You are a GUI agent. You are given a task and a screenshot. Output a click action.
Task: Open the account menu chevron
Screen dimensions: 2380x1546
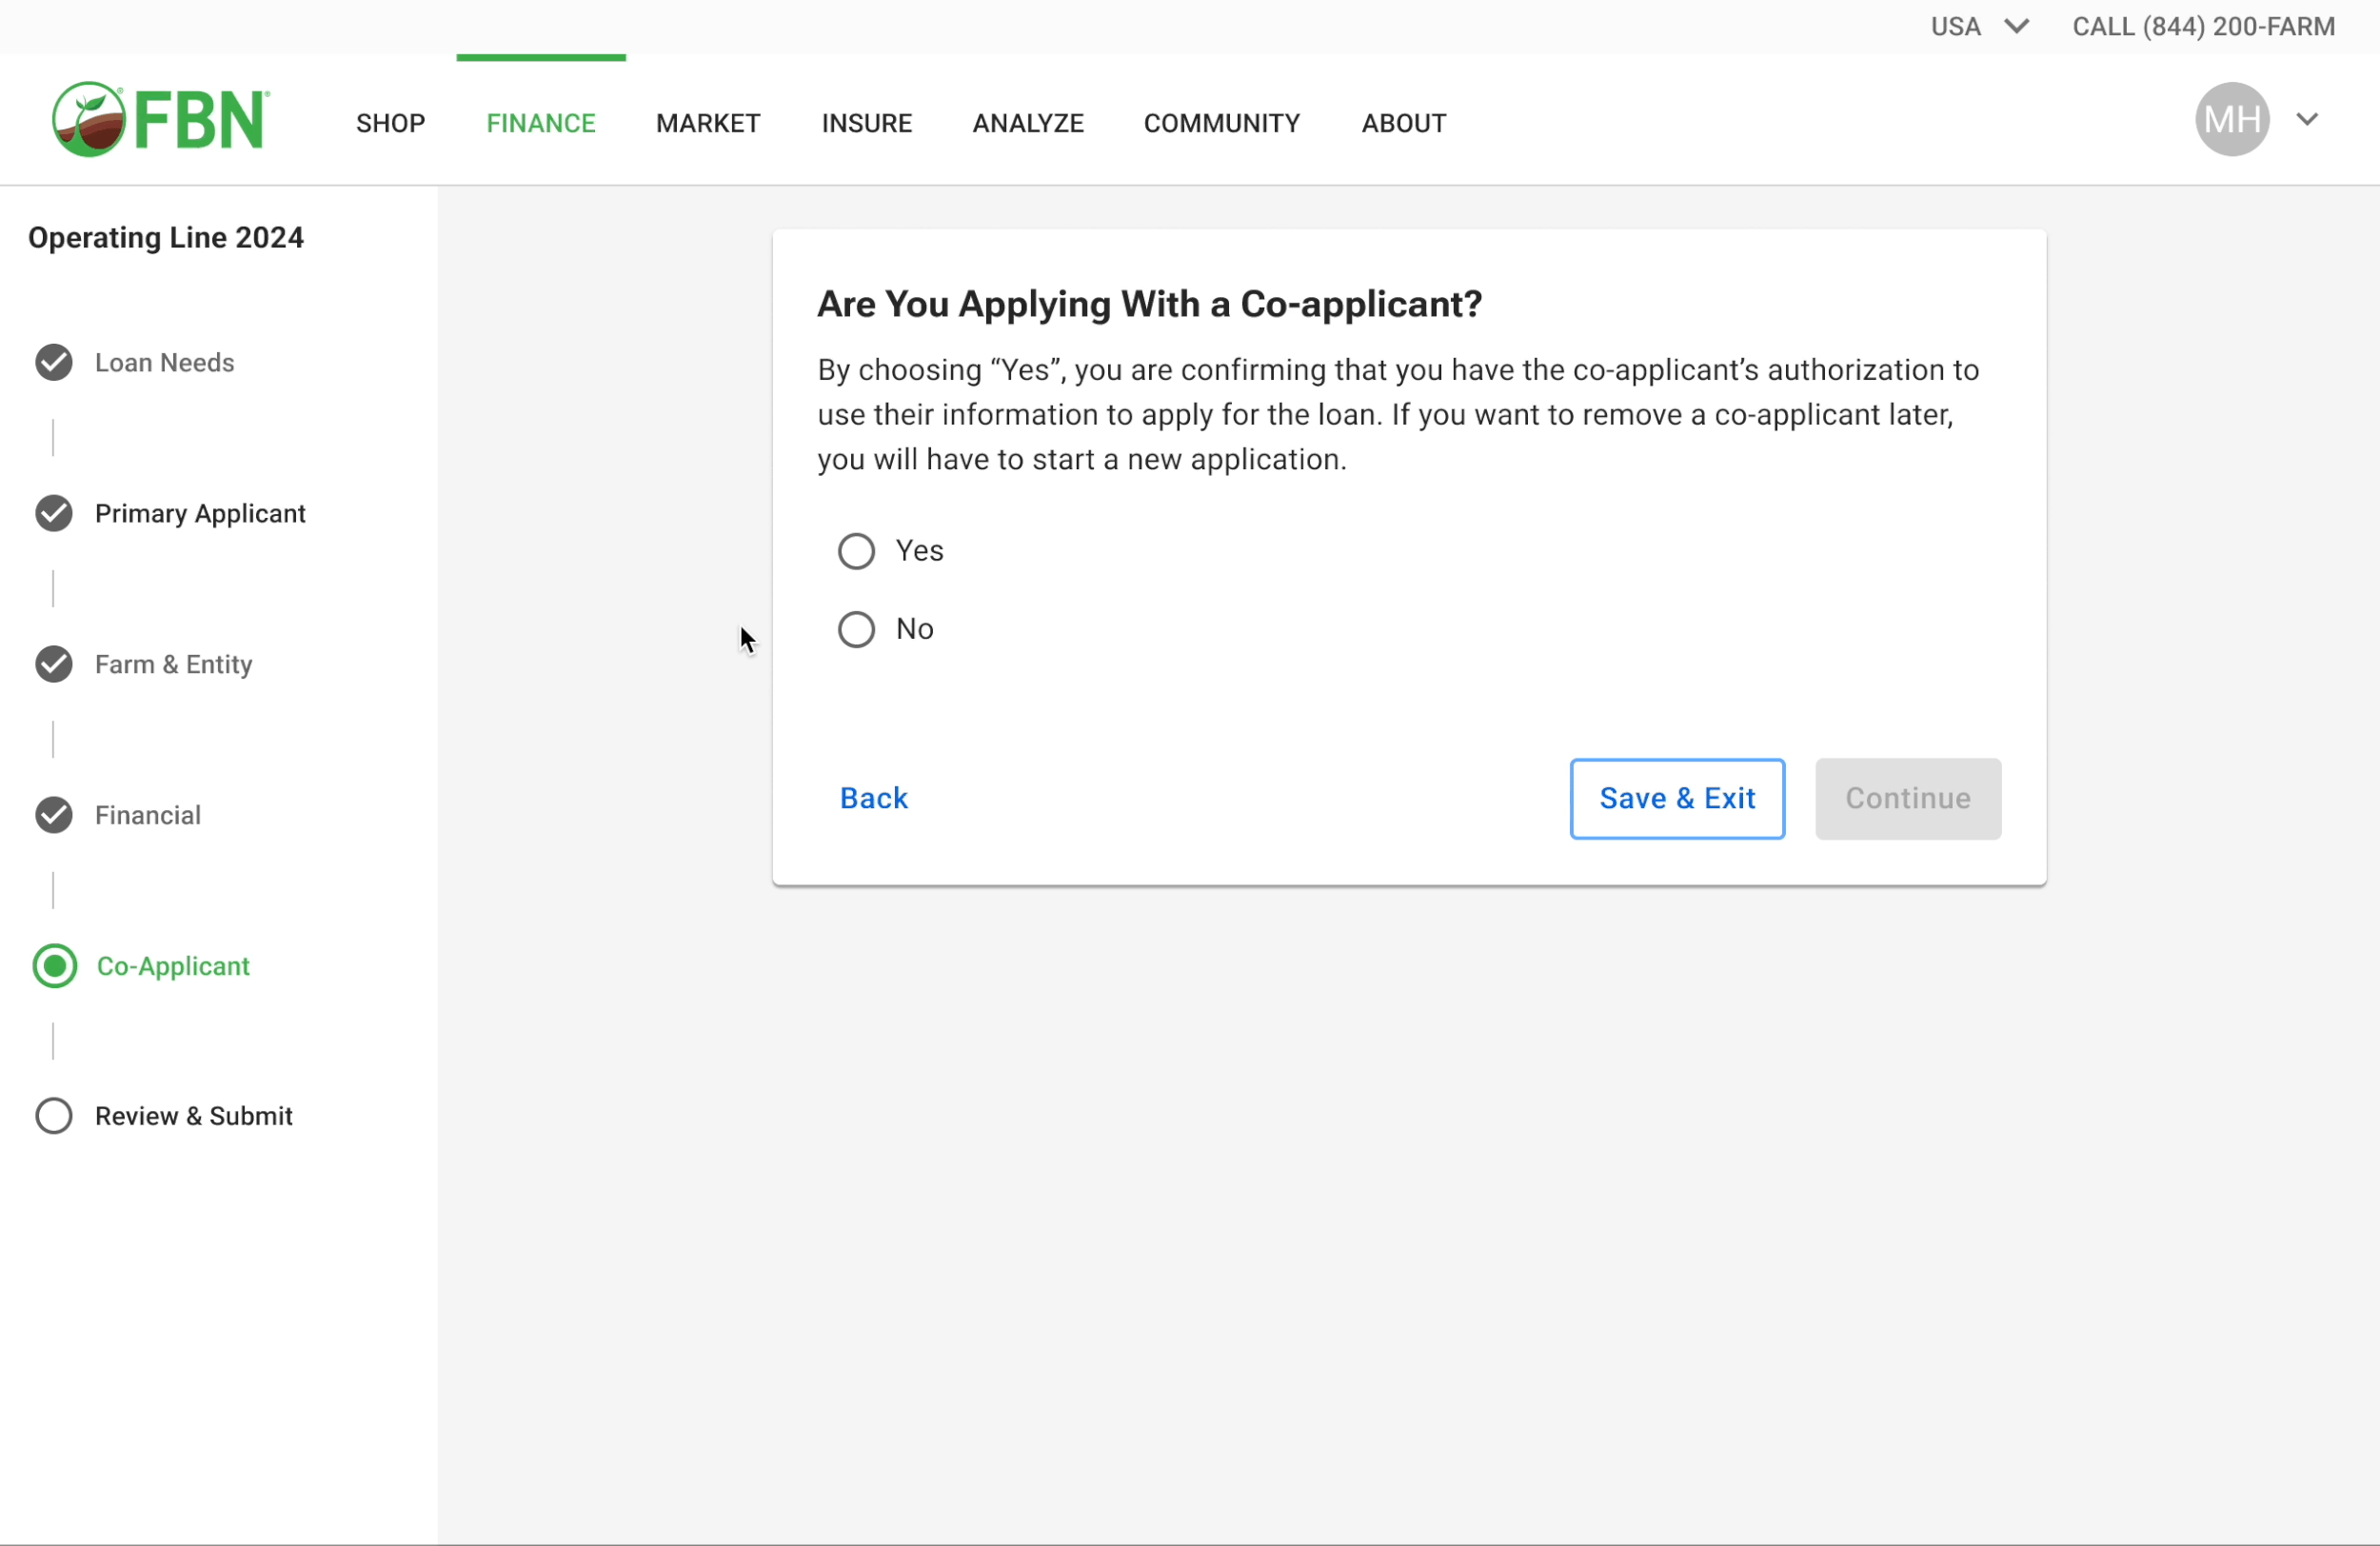tap(2307, 120)
